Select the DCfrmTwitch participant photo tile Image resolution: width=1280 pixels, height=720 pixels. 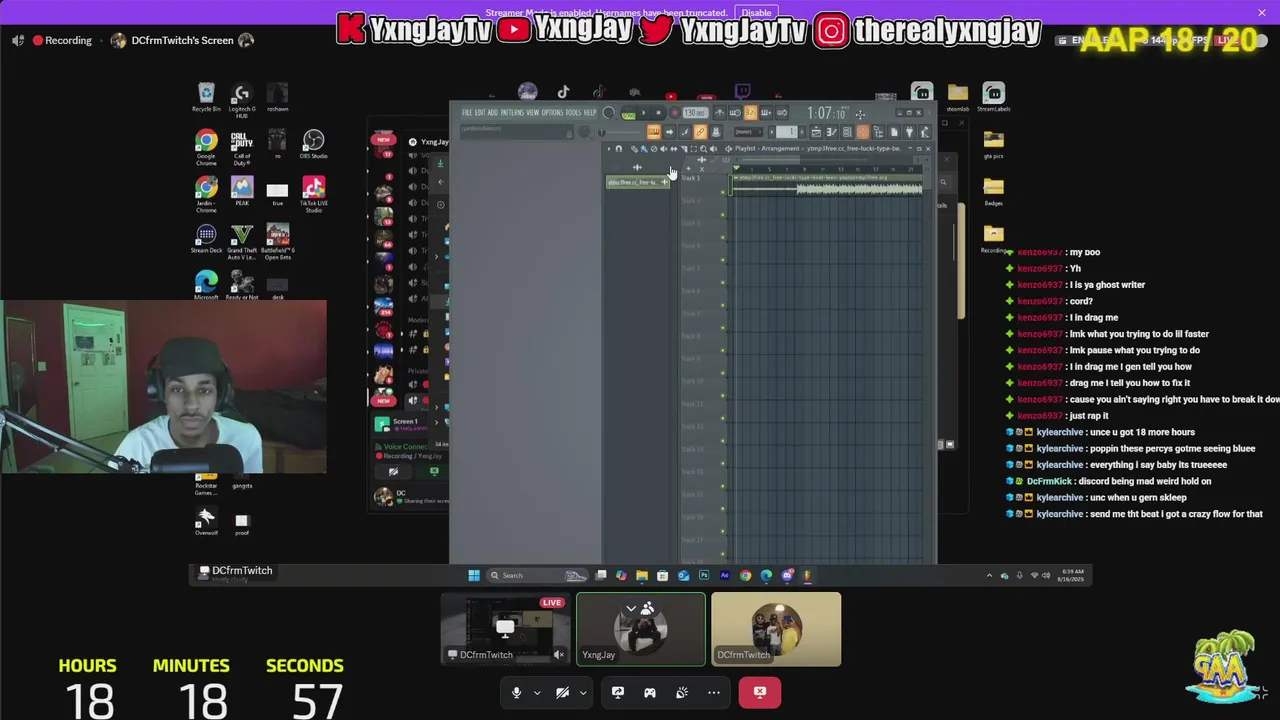coord(776,629)
